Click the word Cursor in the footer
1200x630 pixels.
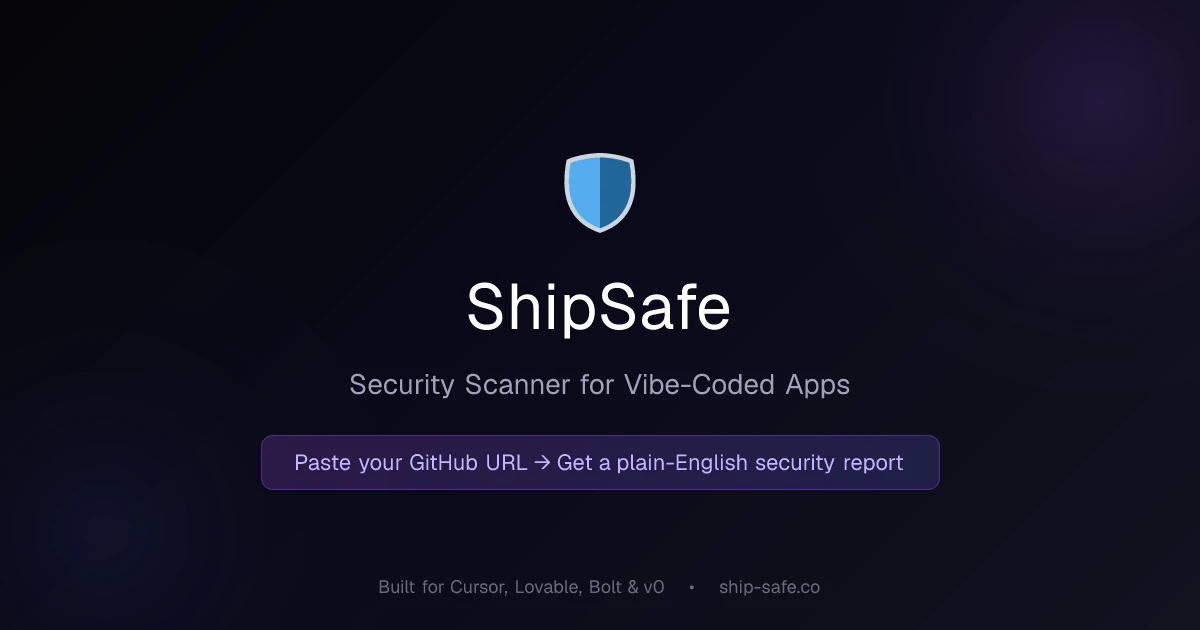click(x=479, y=587)
